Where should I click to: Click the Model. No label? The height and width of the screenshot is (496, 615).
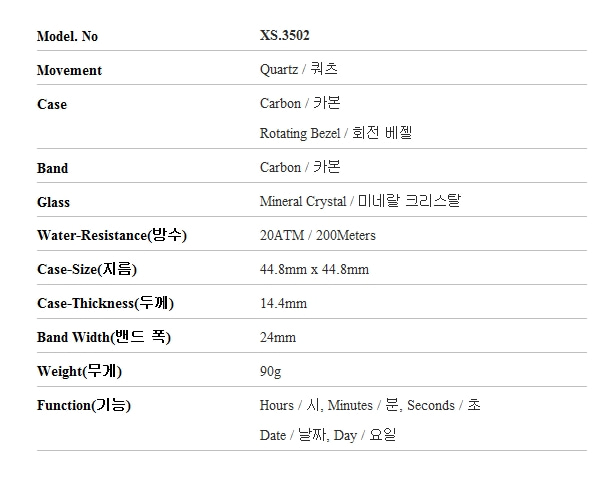click(x=67, y=36)
